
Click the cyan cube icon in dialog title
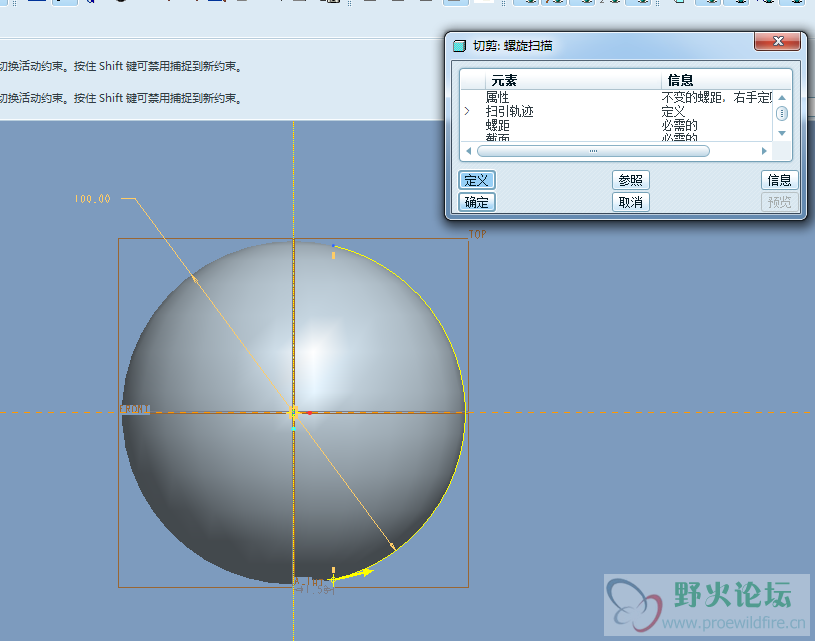459,46
